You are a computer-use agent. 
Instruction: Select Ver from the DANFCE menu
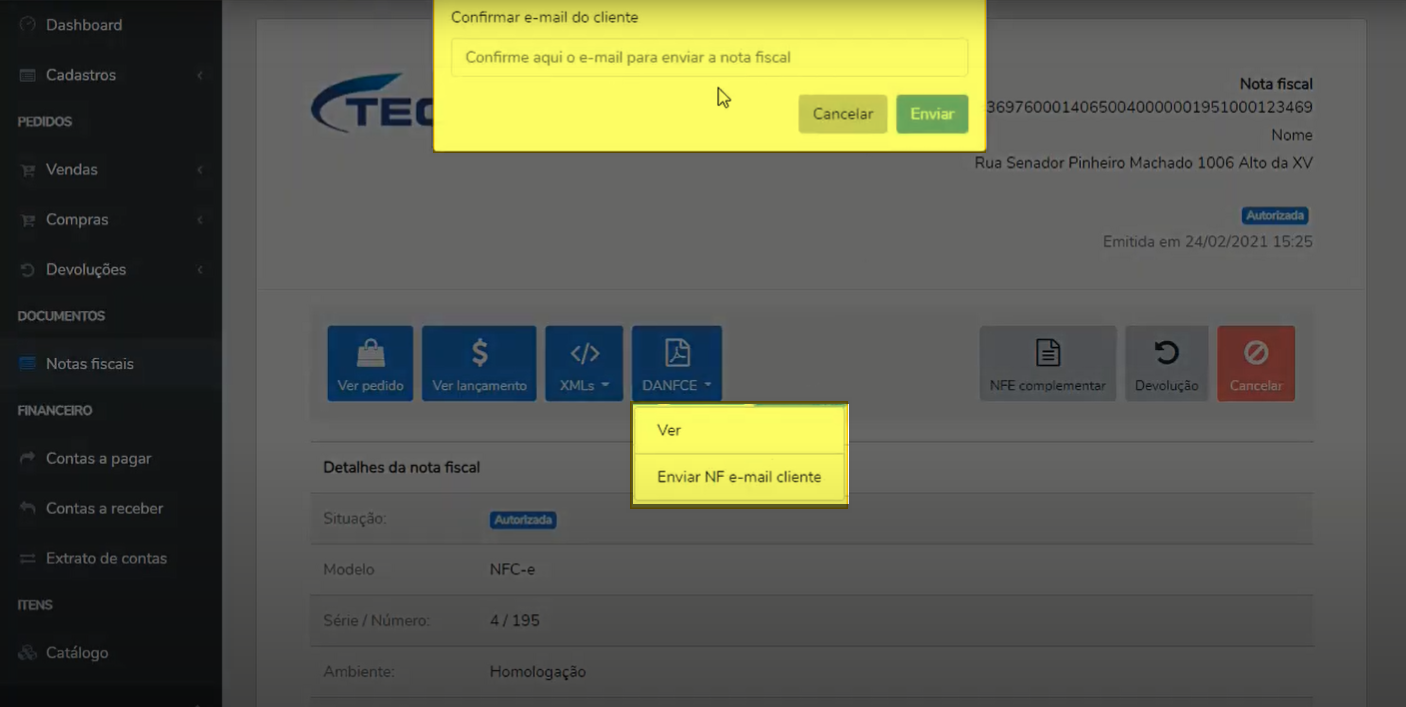[740, 430]
